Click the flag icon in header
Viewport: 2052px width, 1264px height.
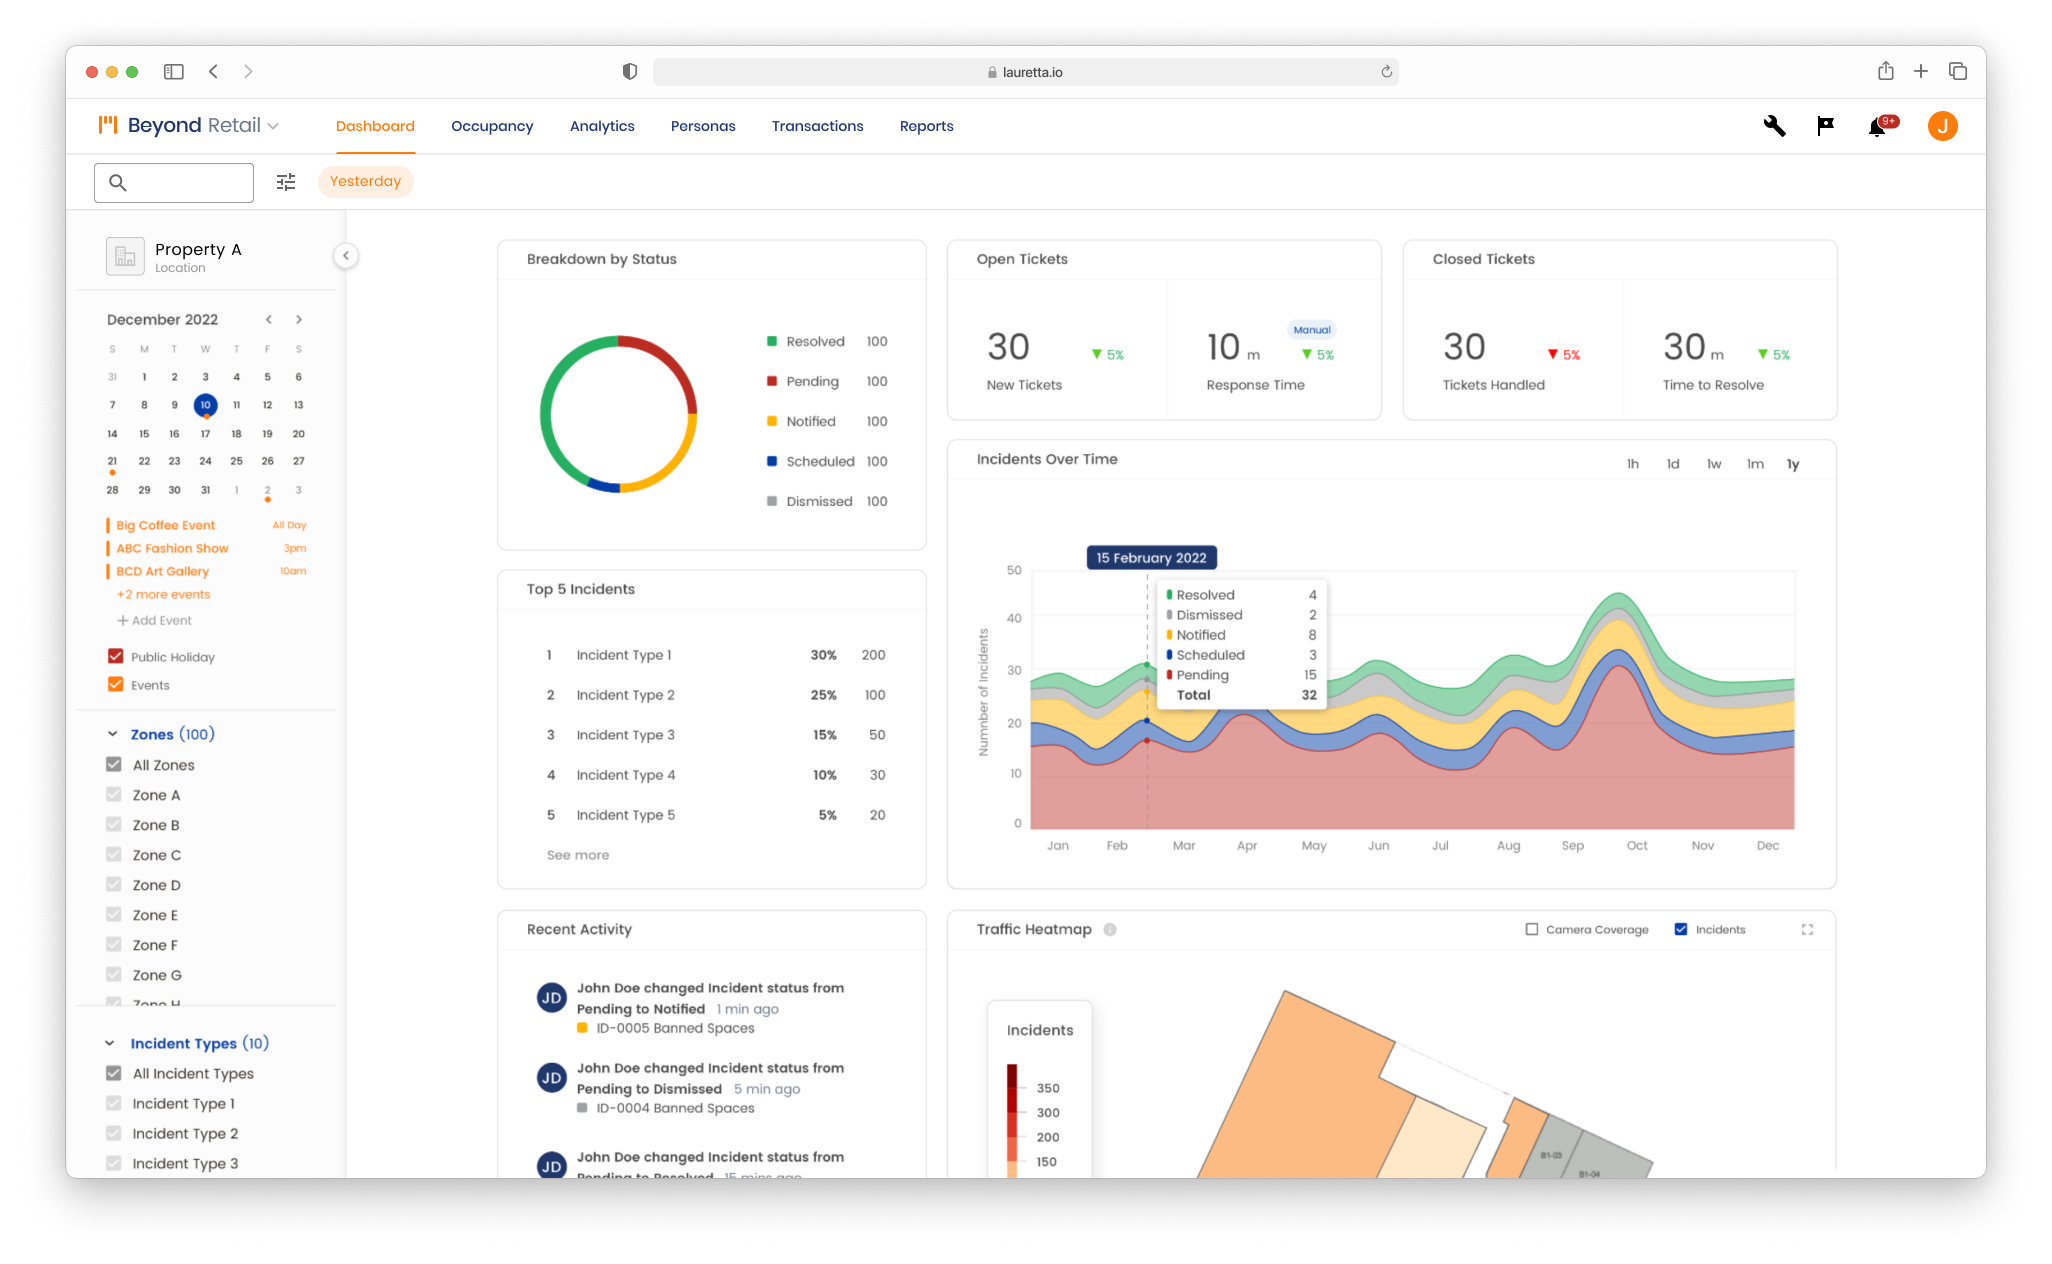(1825, 126)
